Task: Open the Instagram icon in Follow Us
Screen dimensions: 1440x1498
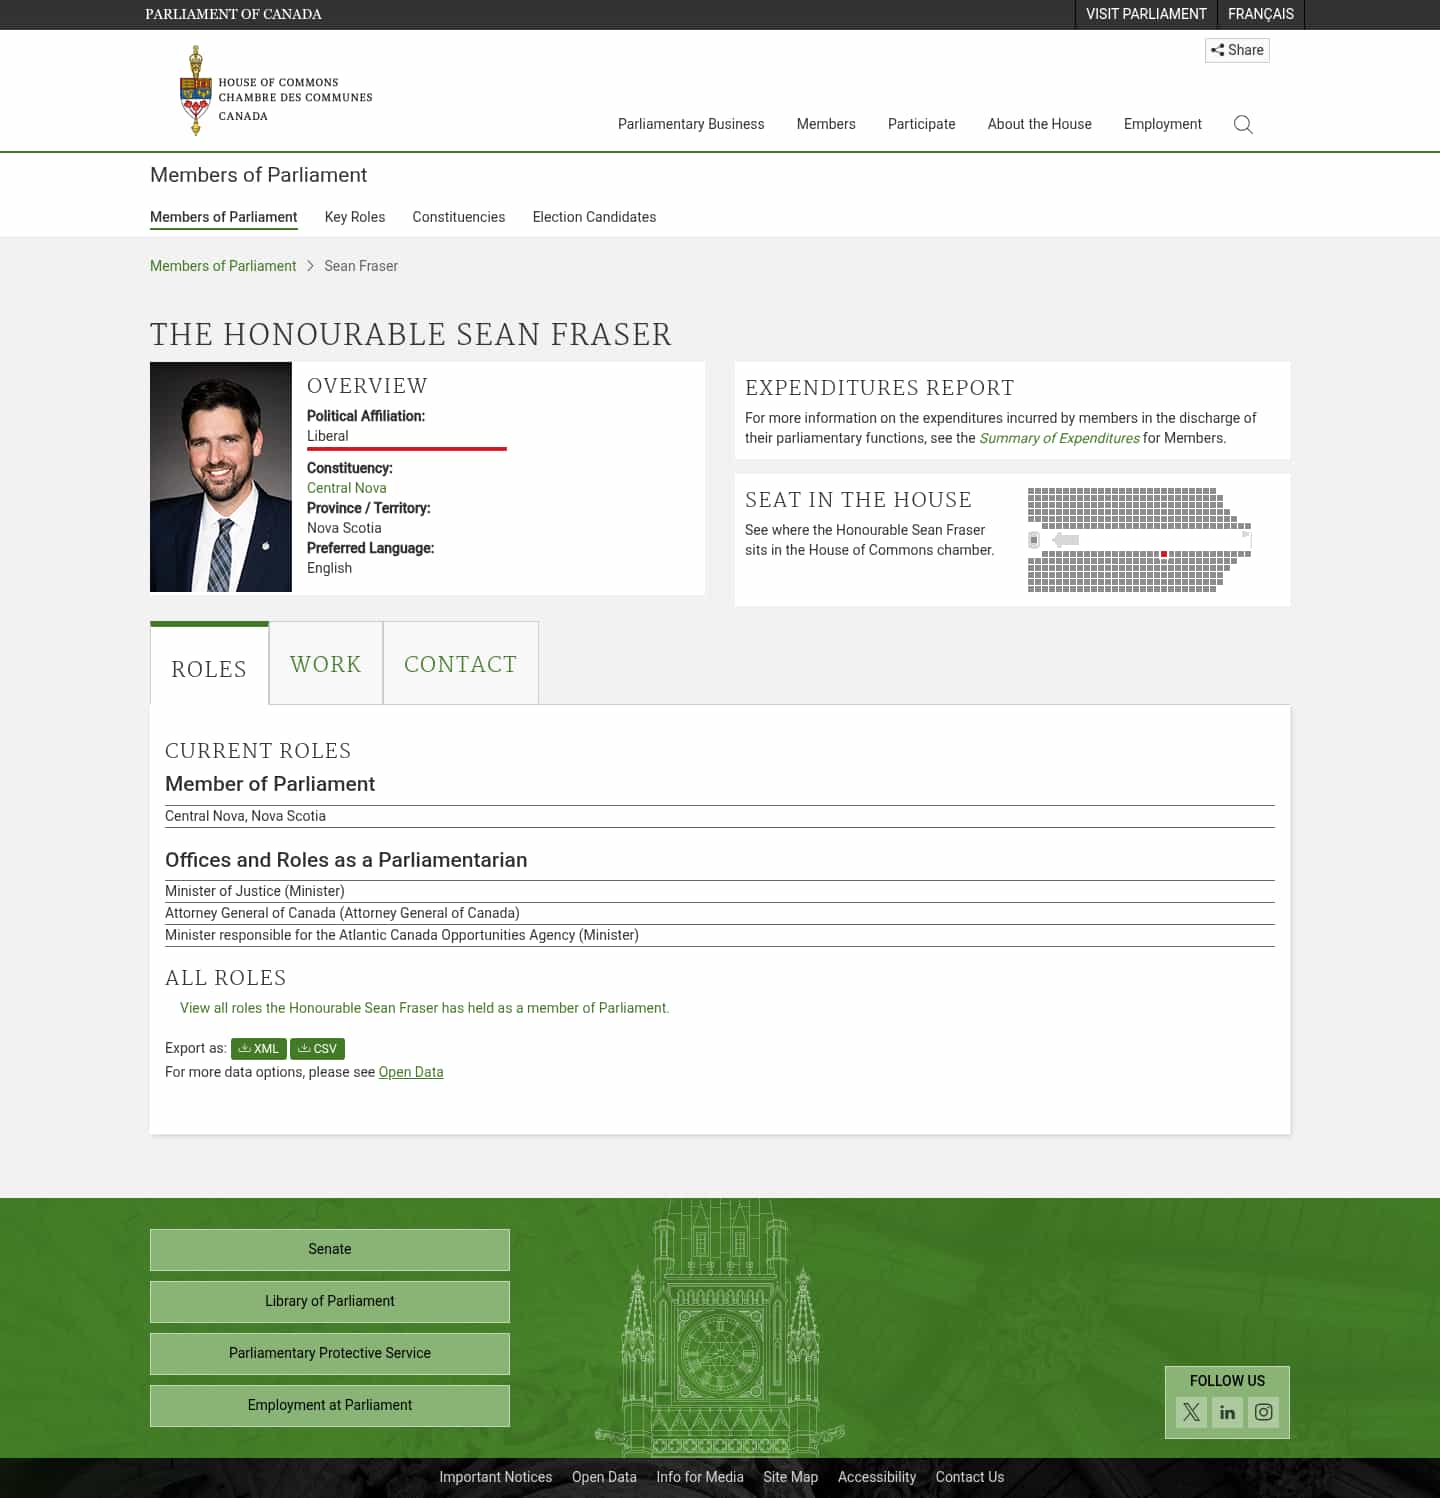Action: tap(1263, 1412)
